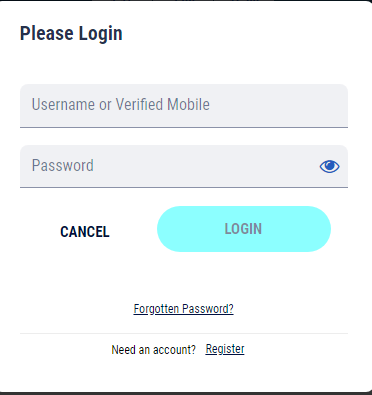Click the eye icon in the Password field
The height and width of the screenshot is (395, 372).
329,166
